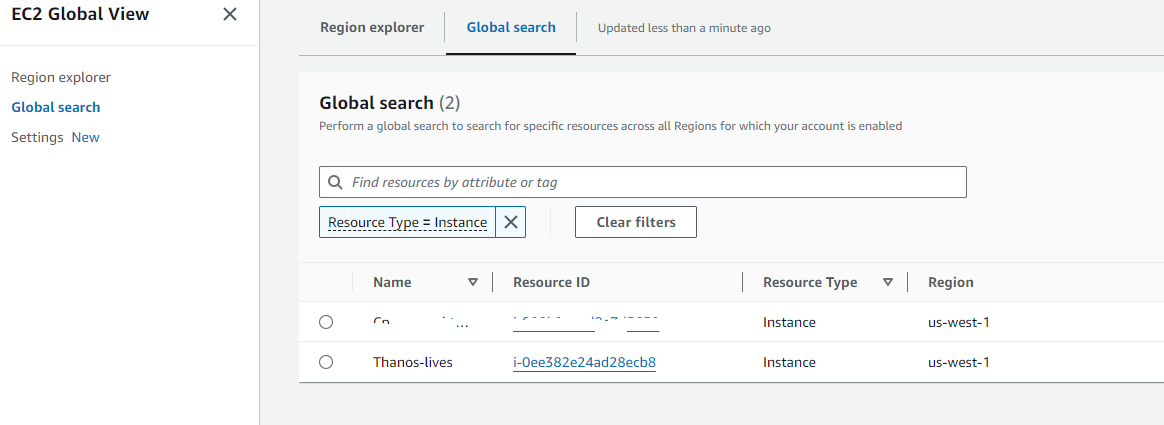The height and width of the screenshot is (425, 1164).
Task: Sort by Resource Type column arrow
Action: pos(887,282)
